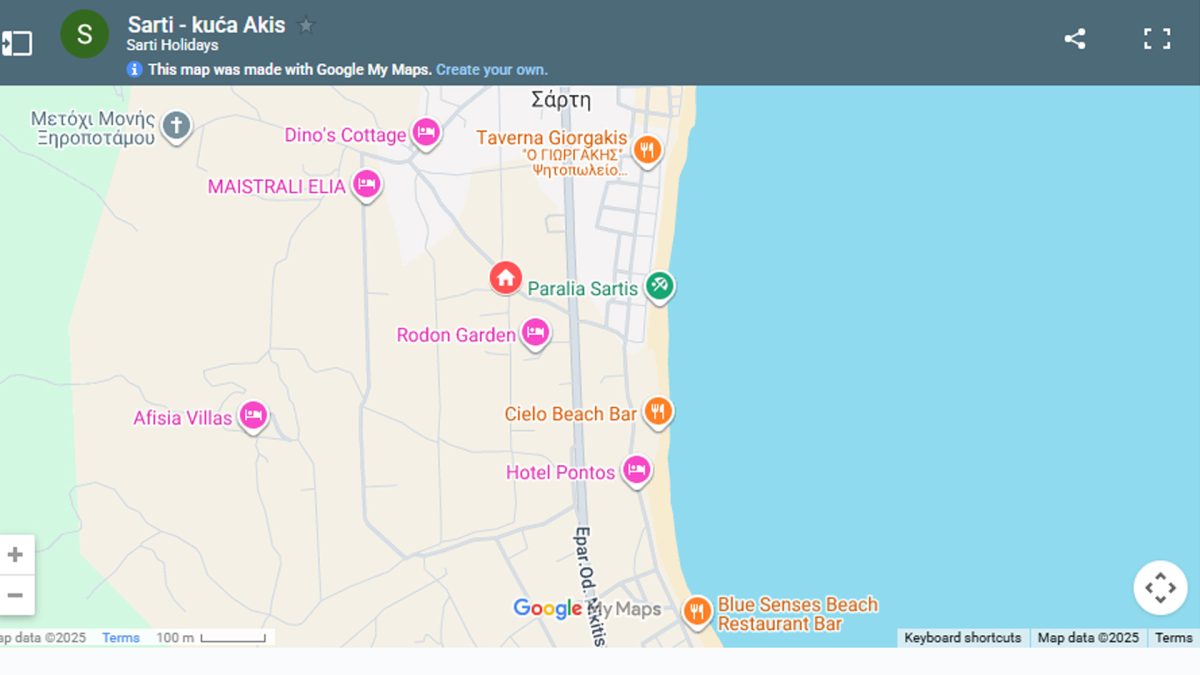The height and width of the screenshot is (675, 1200).
Task: View the map in fullscreen
Action: coord(1157,39)
